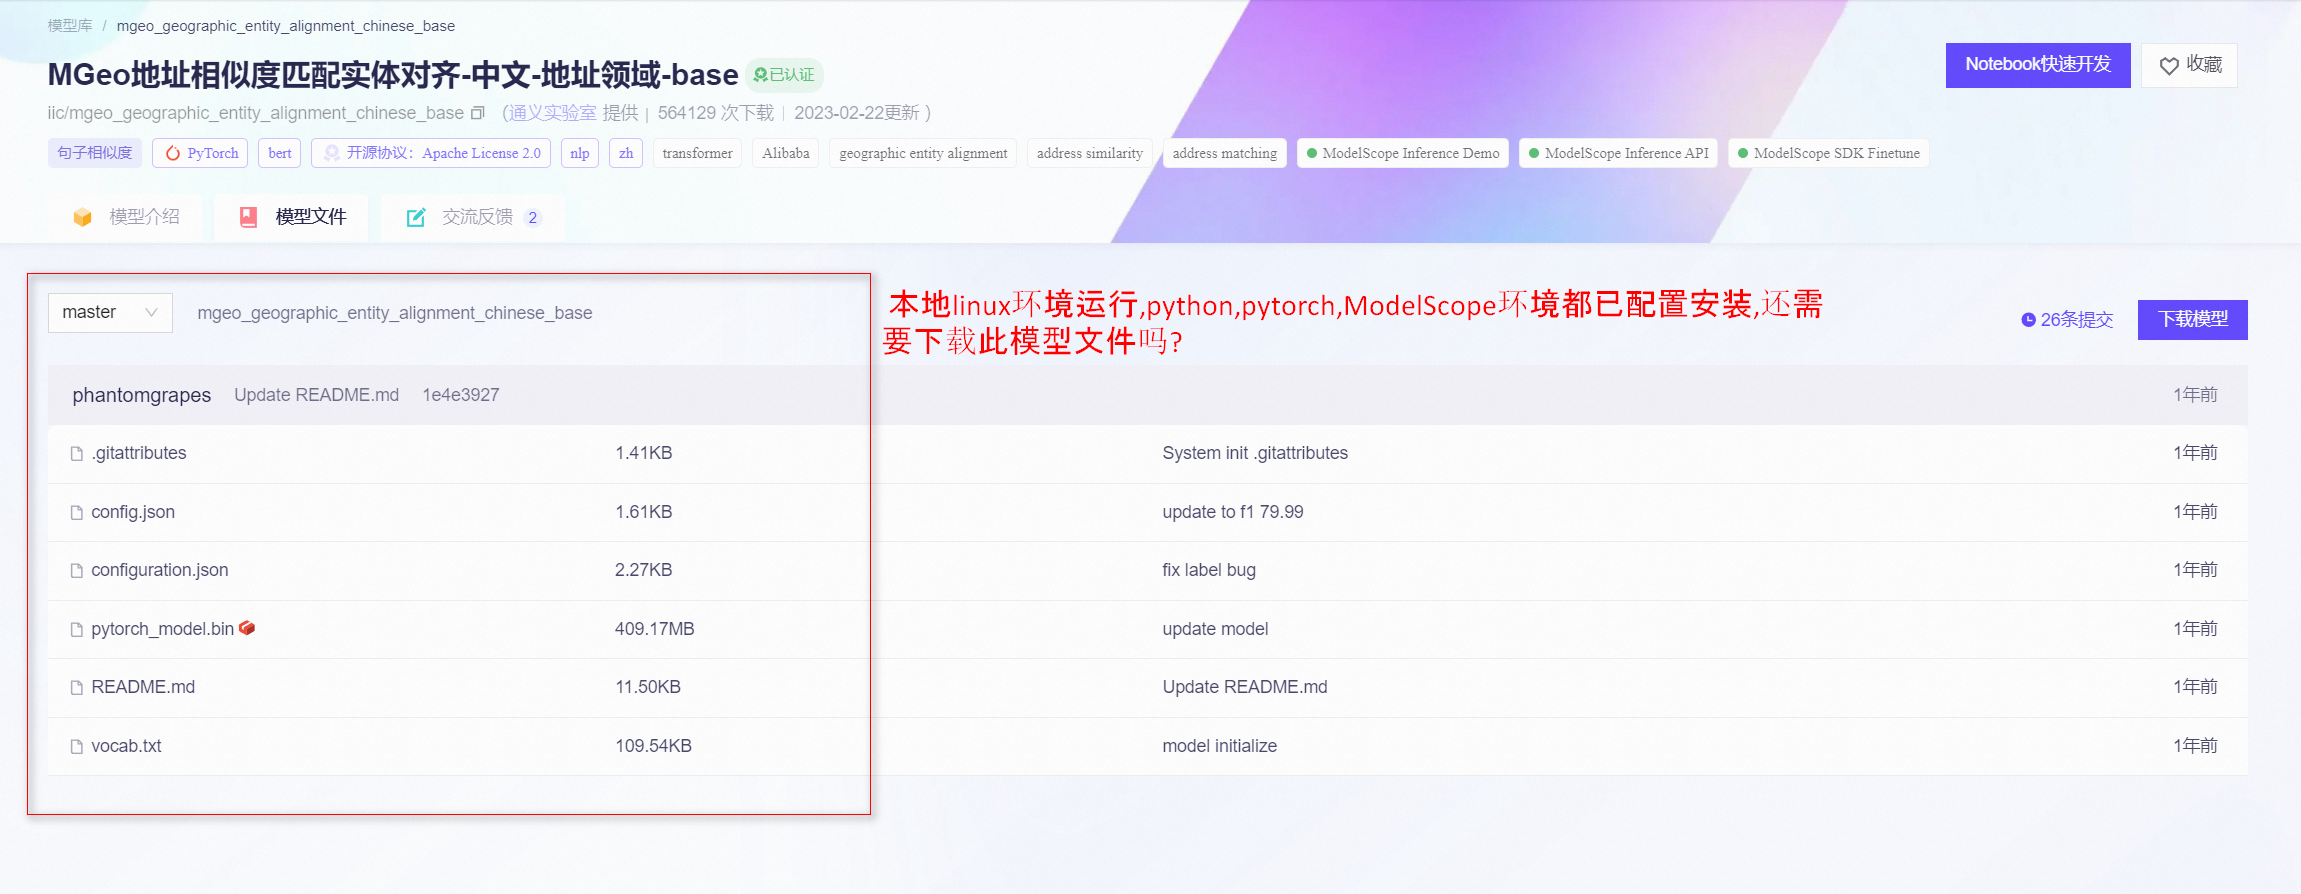Click the geographic entity alignment tag

[923, 153]
